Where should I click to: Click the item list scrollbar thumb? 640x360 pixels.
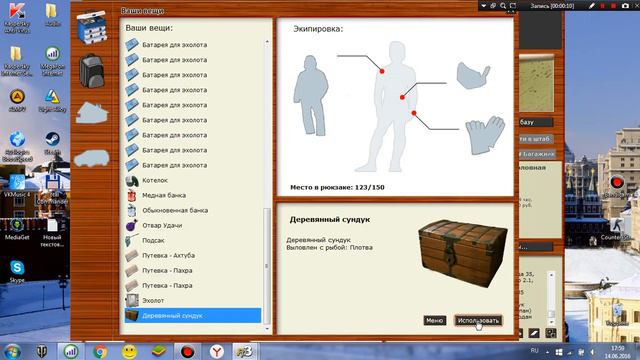[266, 265]
